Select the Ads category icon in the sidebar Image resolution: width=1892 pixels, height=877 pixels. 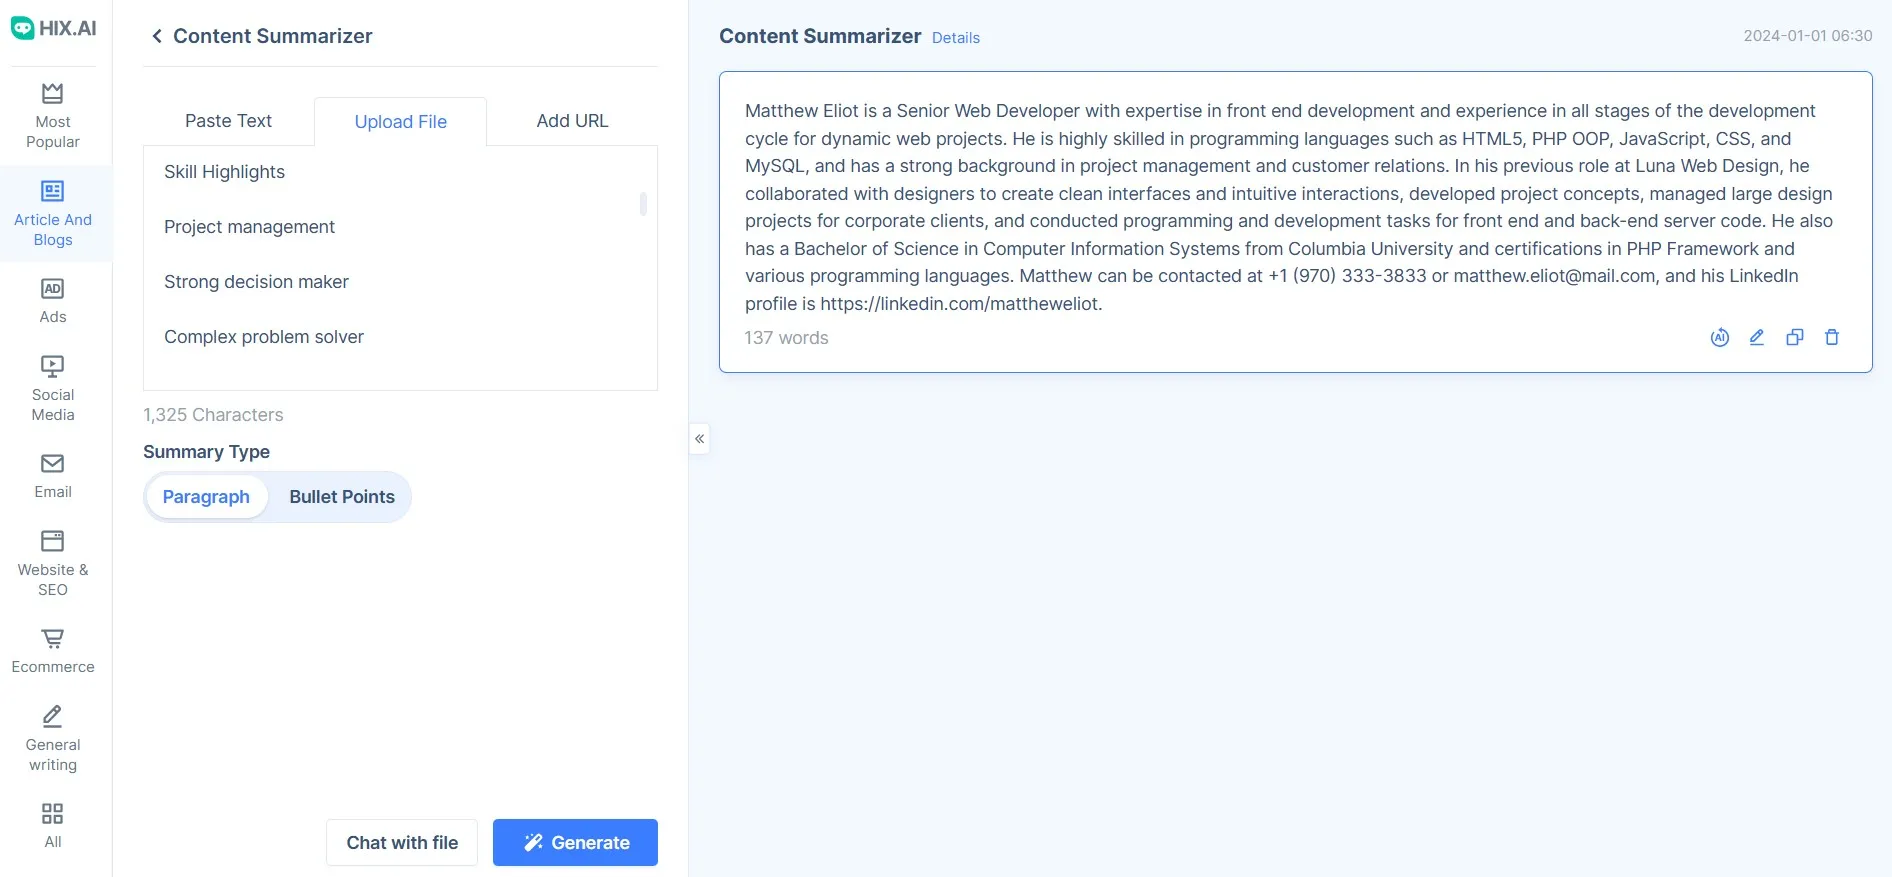click(52, 299)
